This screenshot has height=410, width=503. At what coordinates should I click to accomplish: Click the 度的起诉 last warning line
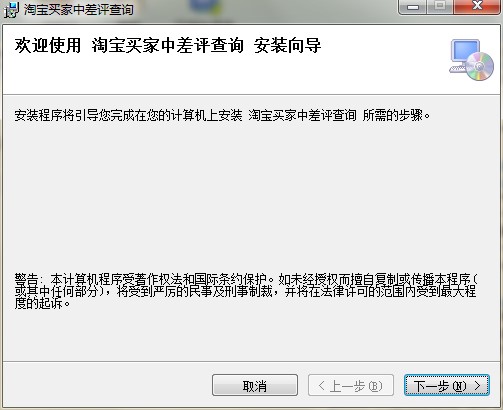(x=42, y=304)
